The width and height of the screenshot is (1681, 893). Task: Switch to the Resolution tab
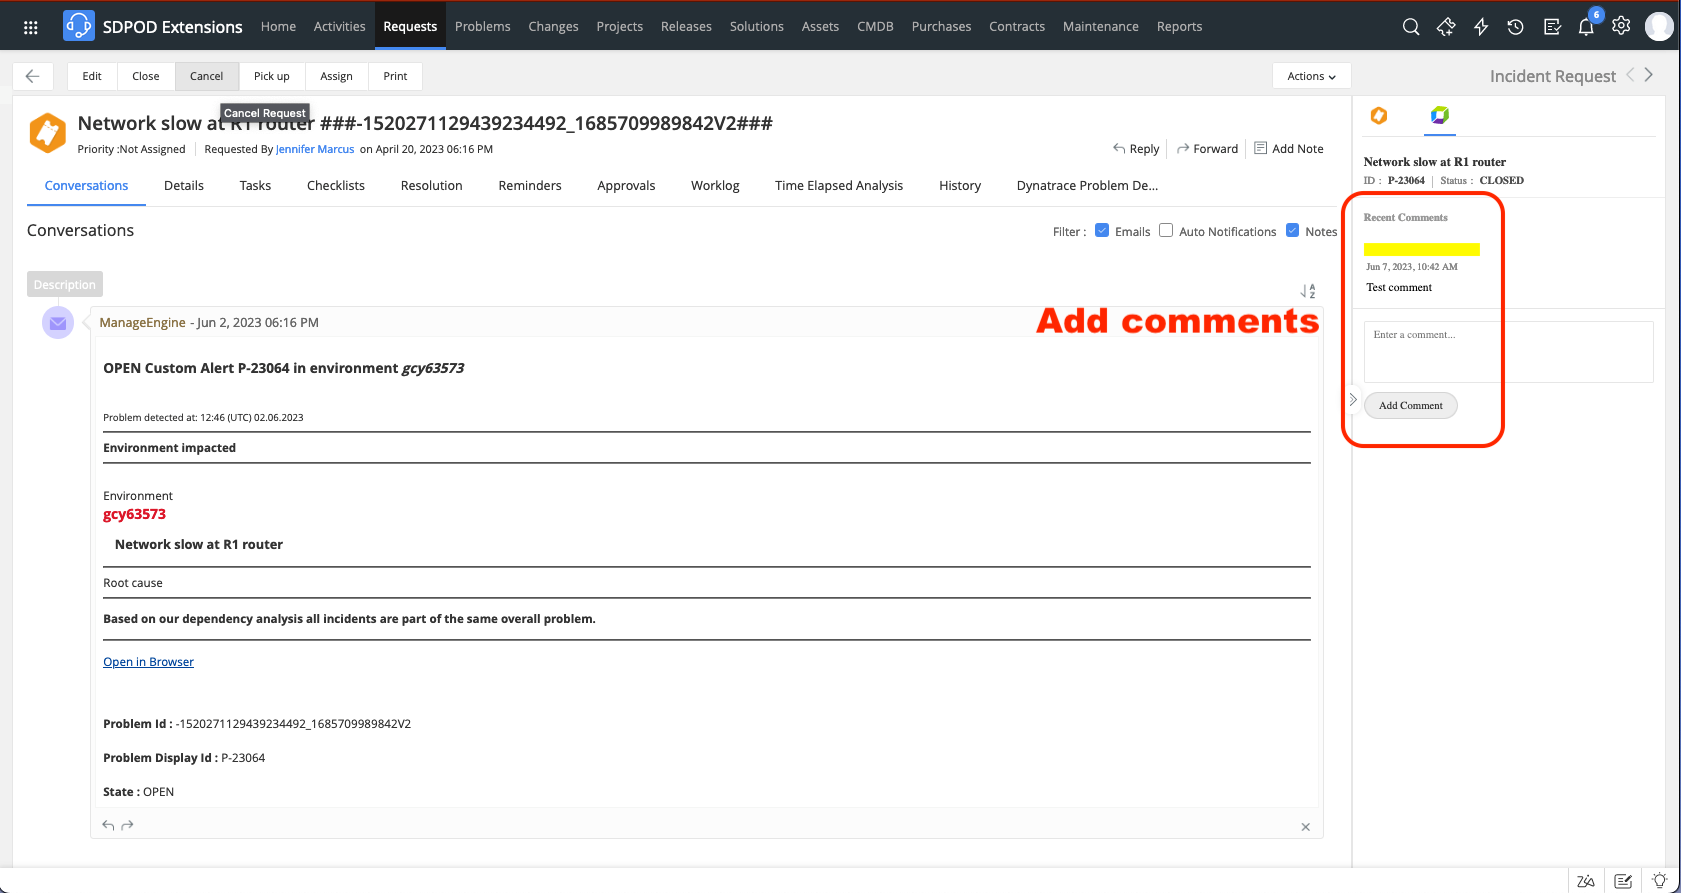pos(432,186)
